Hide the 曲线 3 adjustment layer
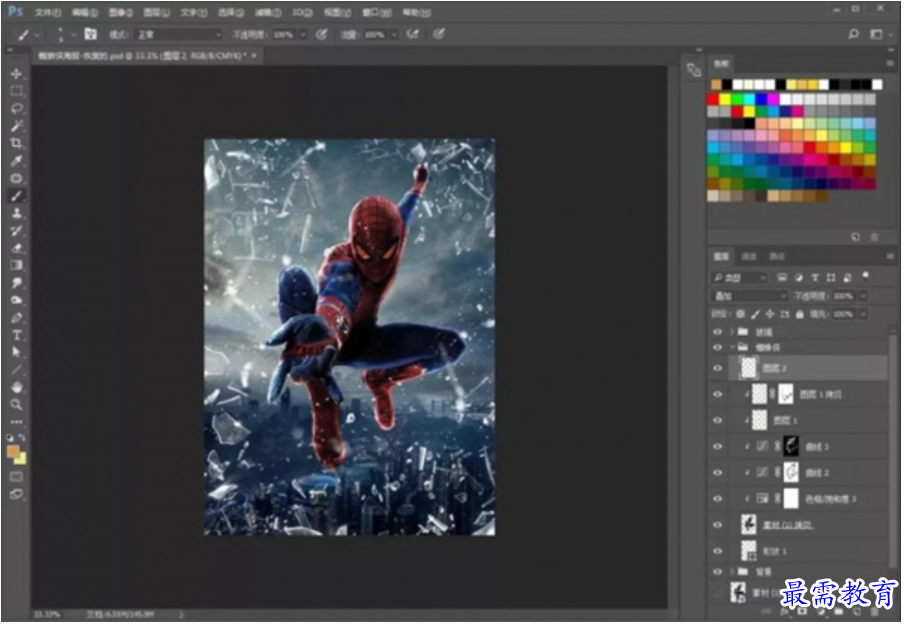 718,446
